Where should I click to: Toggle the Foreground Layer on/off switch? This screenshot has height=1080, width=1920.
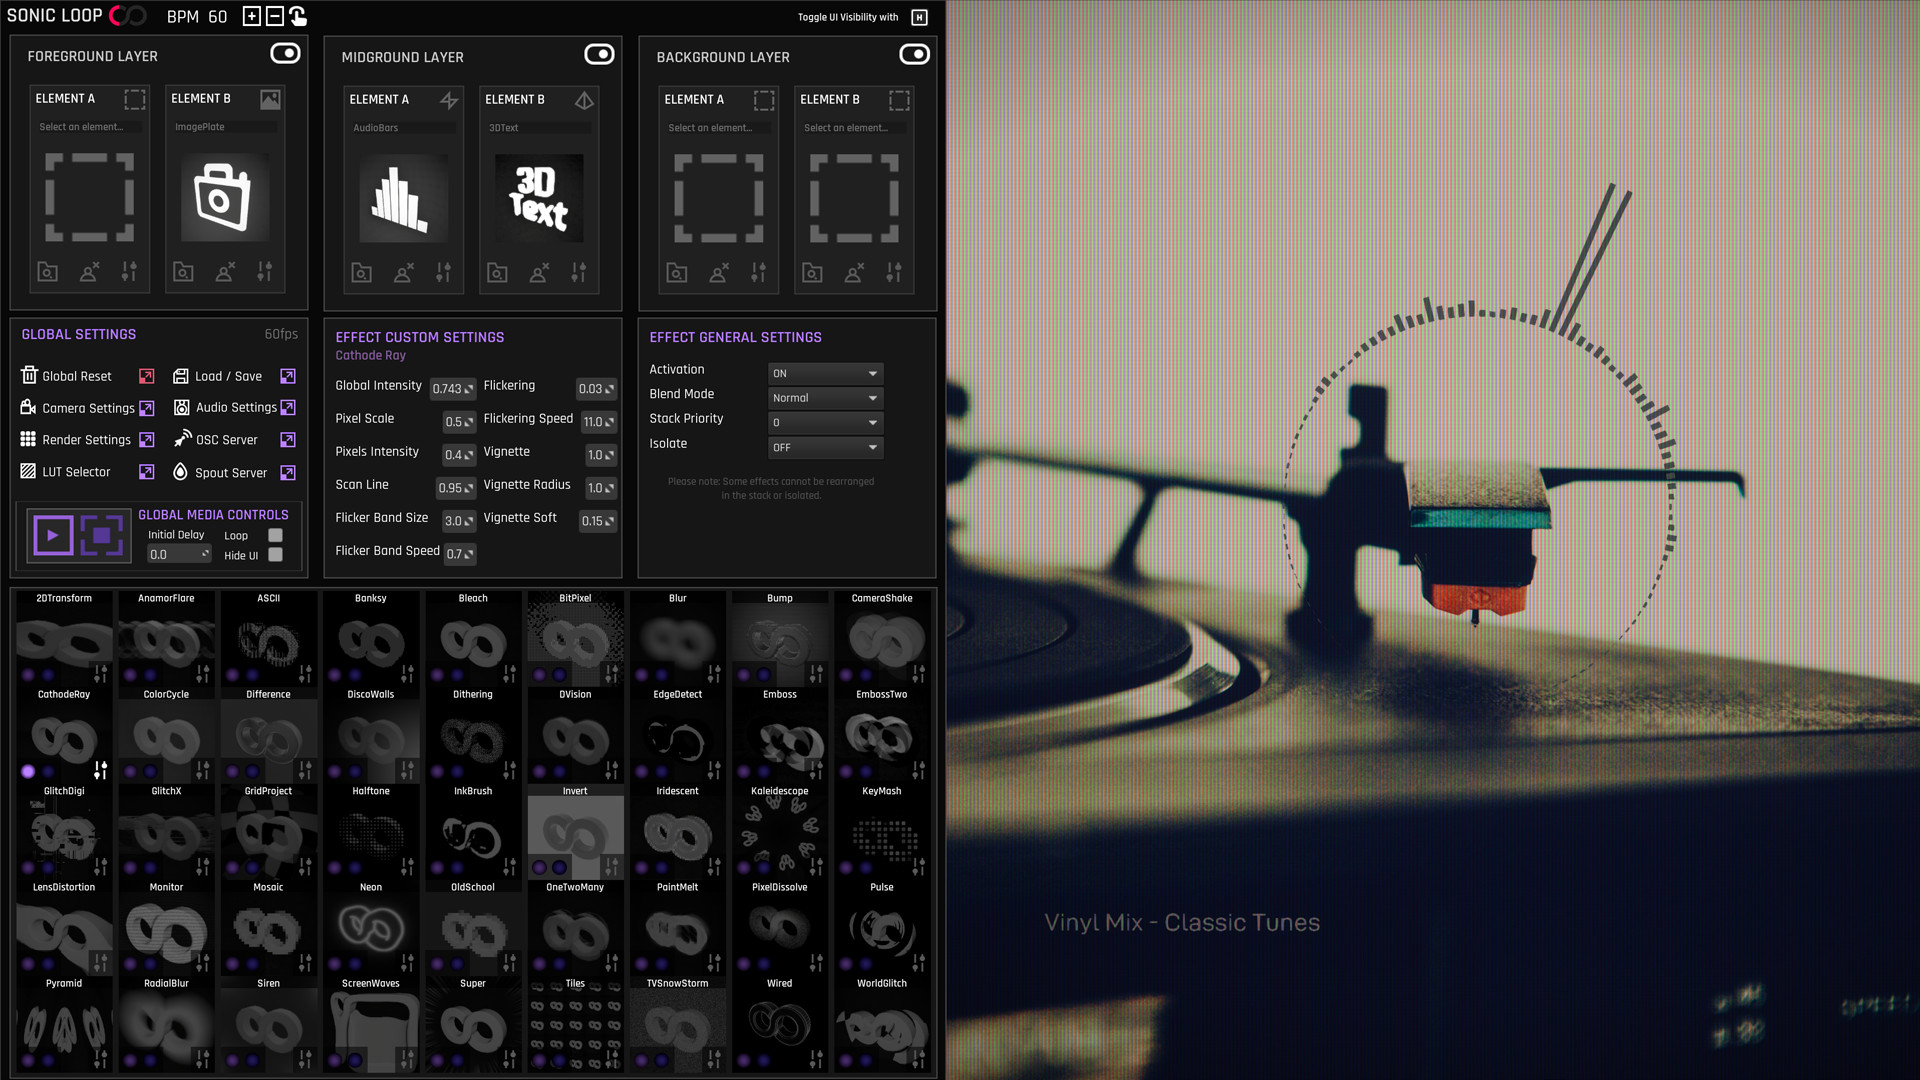[285, 53]
